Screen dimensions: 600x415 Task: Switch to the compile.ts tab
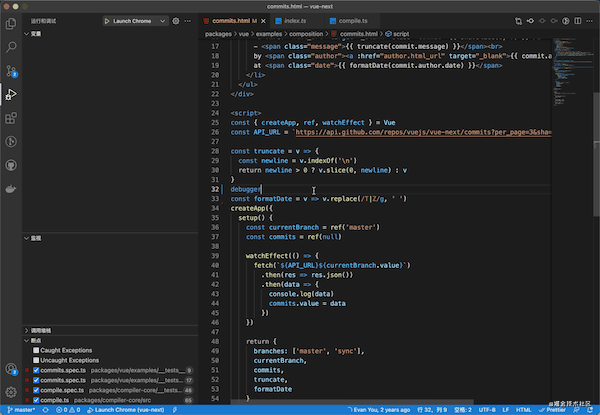click(x=353, y=21)
